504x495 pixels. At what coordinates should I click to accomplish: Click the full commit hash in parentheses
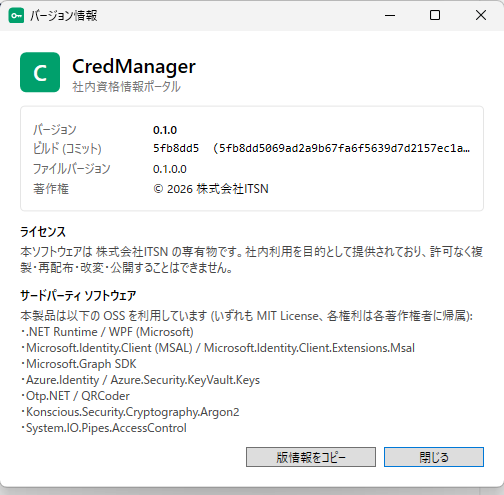click(342, 148)
